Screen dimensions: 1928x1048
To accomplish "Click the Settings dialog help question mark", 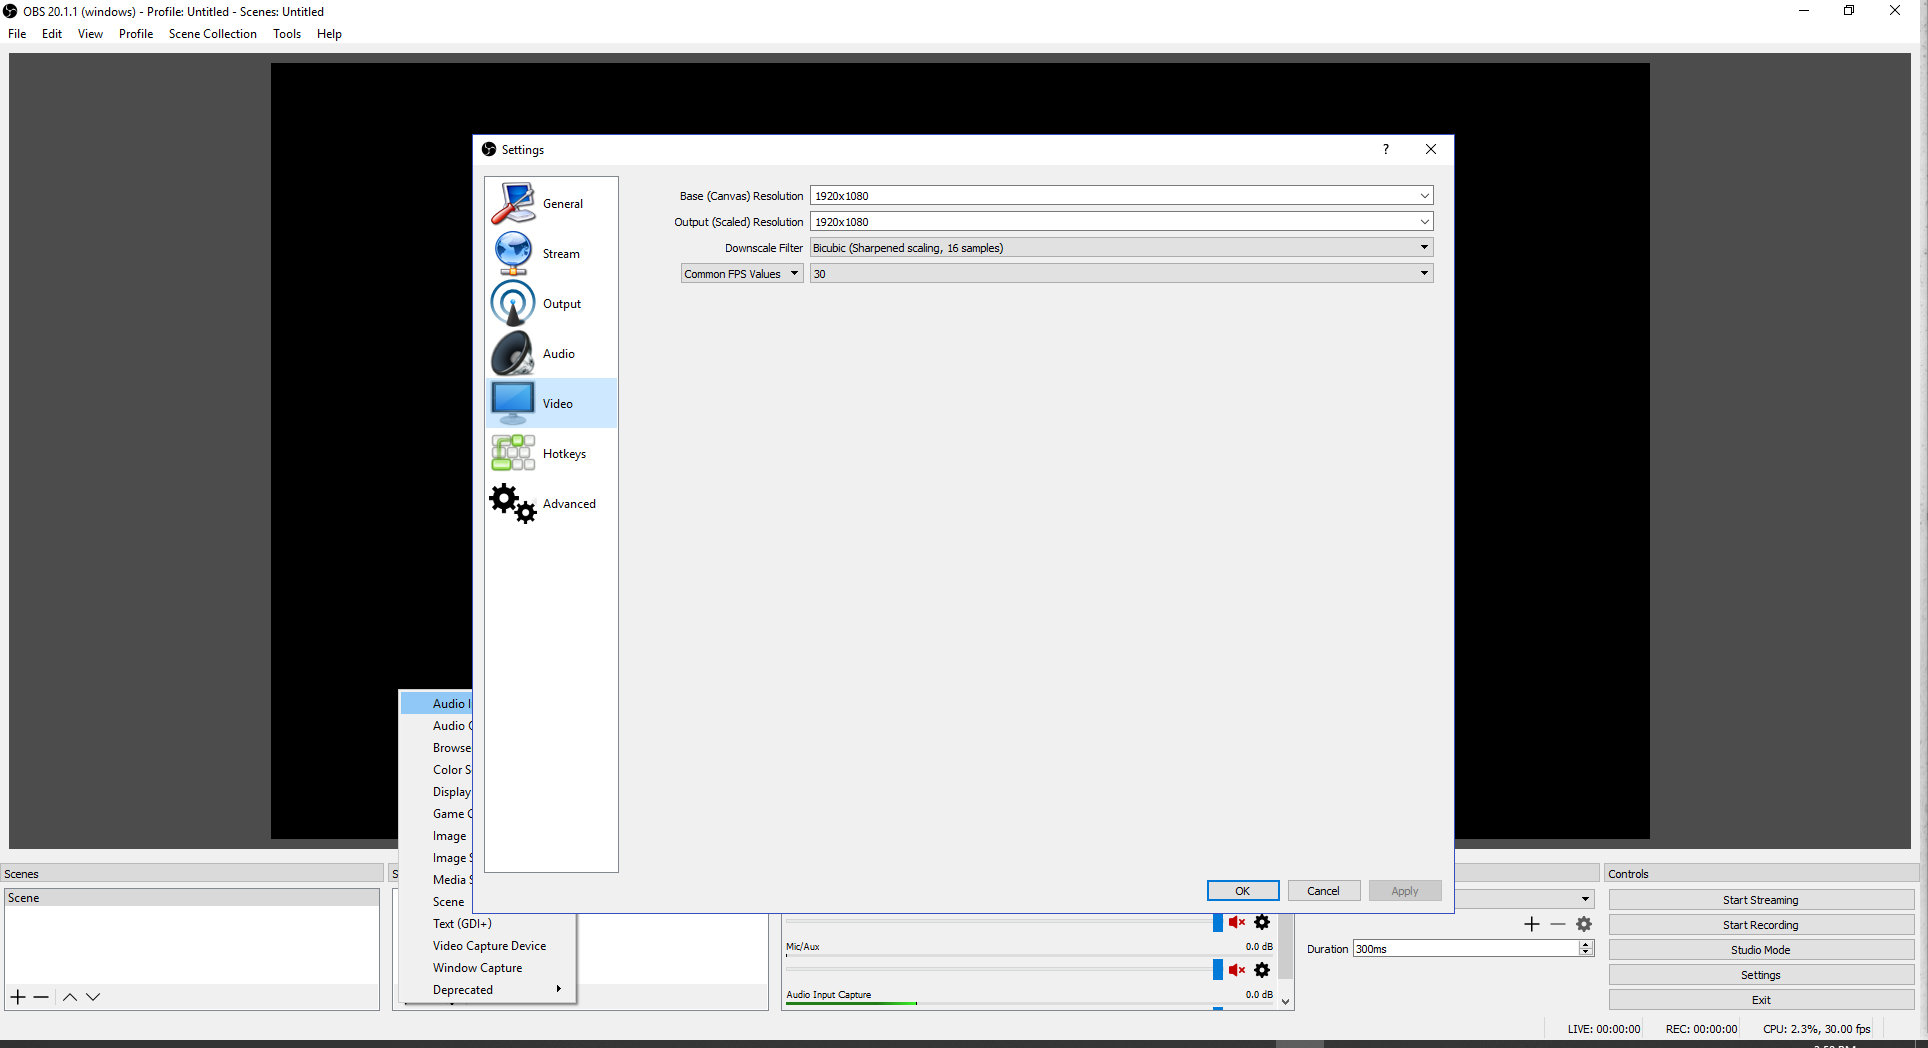I will [1385, 149].
